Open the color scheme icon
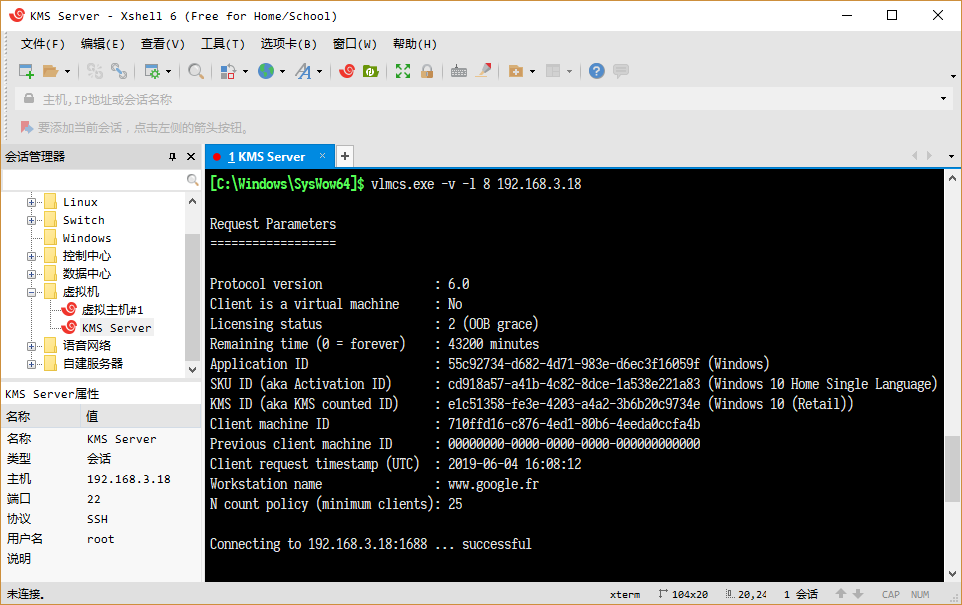 pos(228,71)
